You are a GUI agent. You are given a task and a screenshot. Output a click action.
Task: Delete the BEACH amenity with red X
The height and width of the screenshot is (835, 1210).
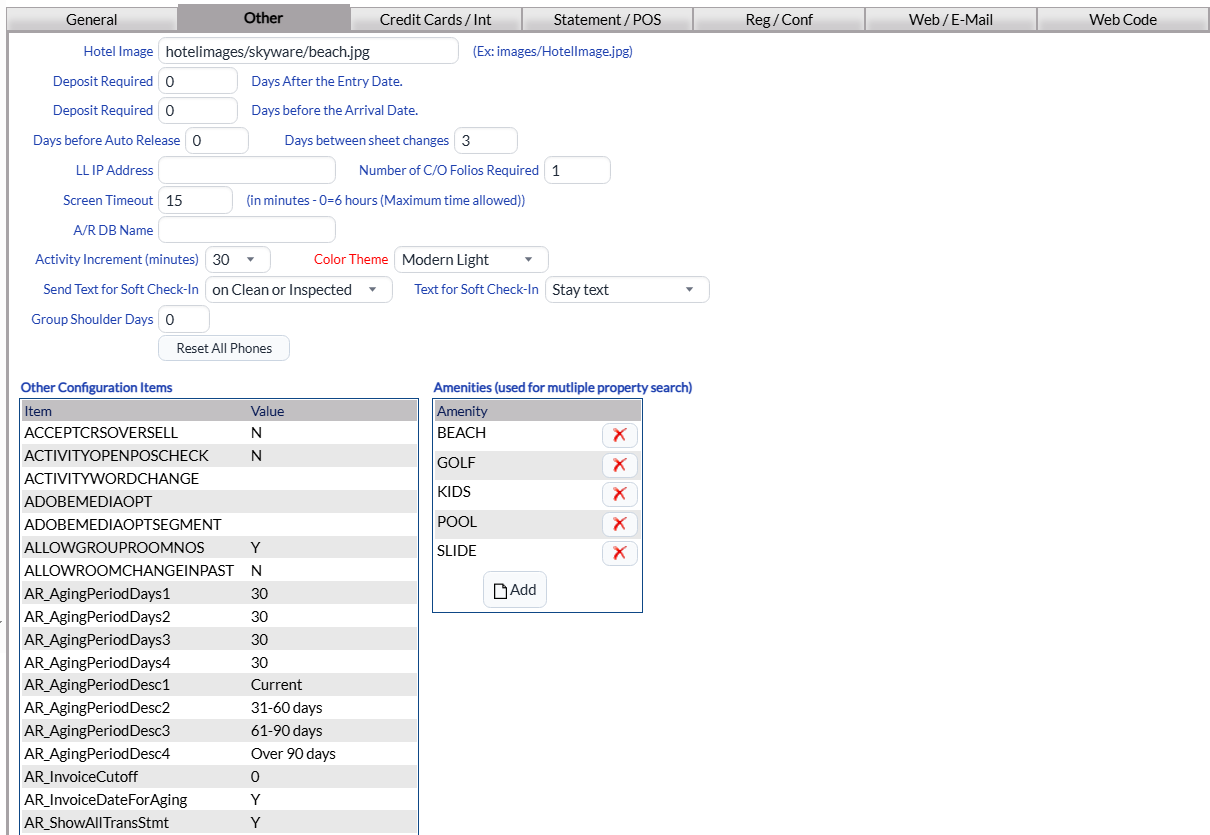point(619,435)
